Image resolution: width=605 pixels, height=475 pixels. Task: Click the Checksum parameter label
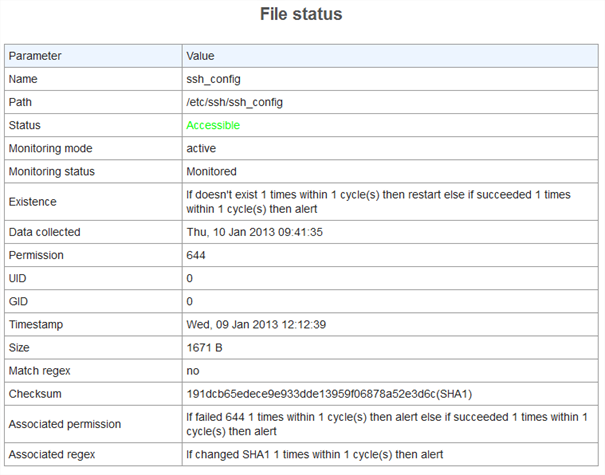coord(36,394)
